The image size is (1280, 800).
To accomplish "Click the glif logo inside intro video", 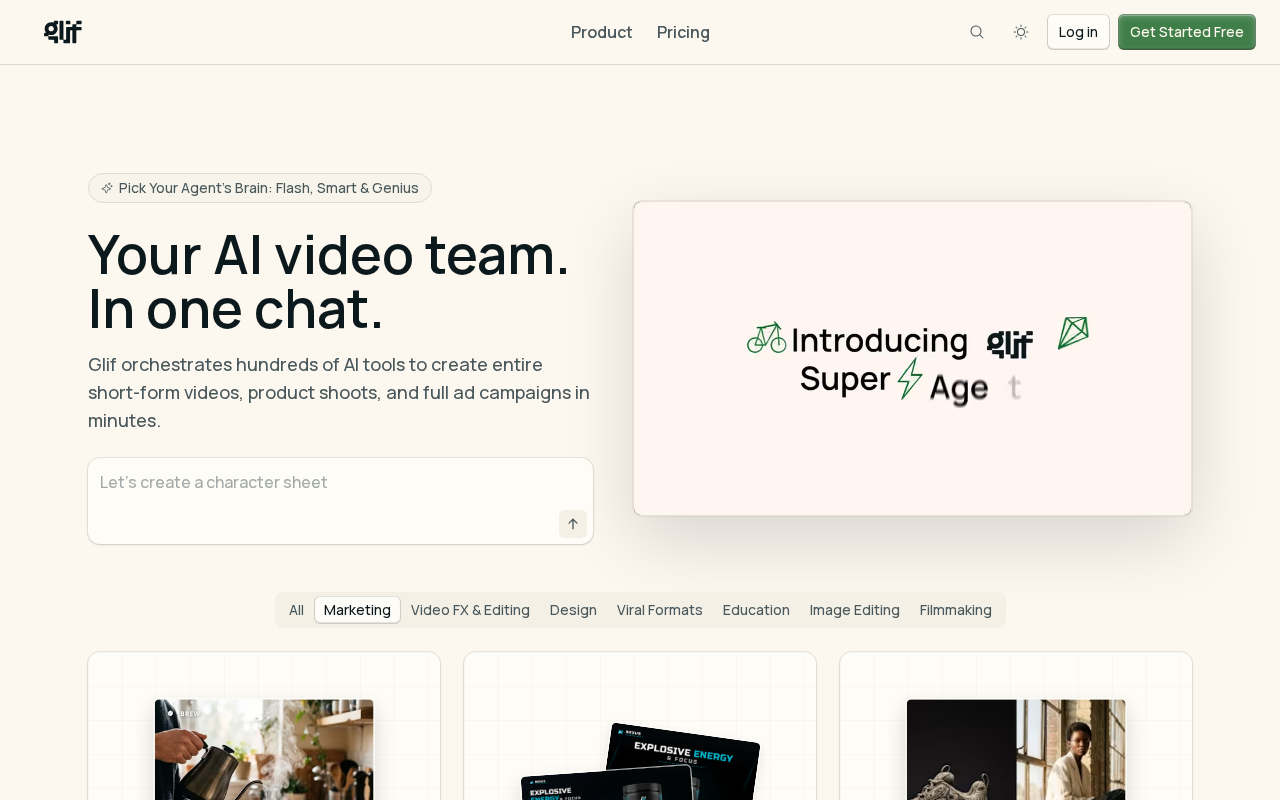I will (x=1010, y=344).
